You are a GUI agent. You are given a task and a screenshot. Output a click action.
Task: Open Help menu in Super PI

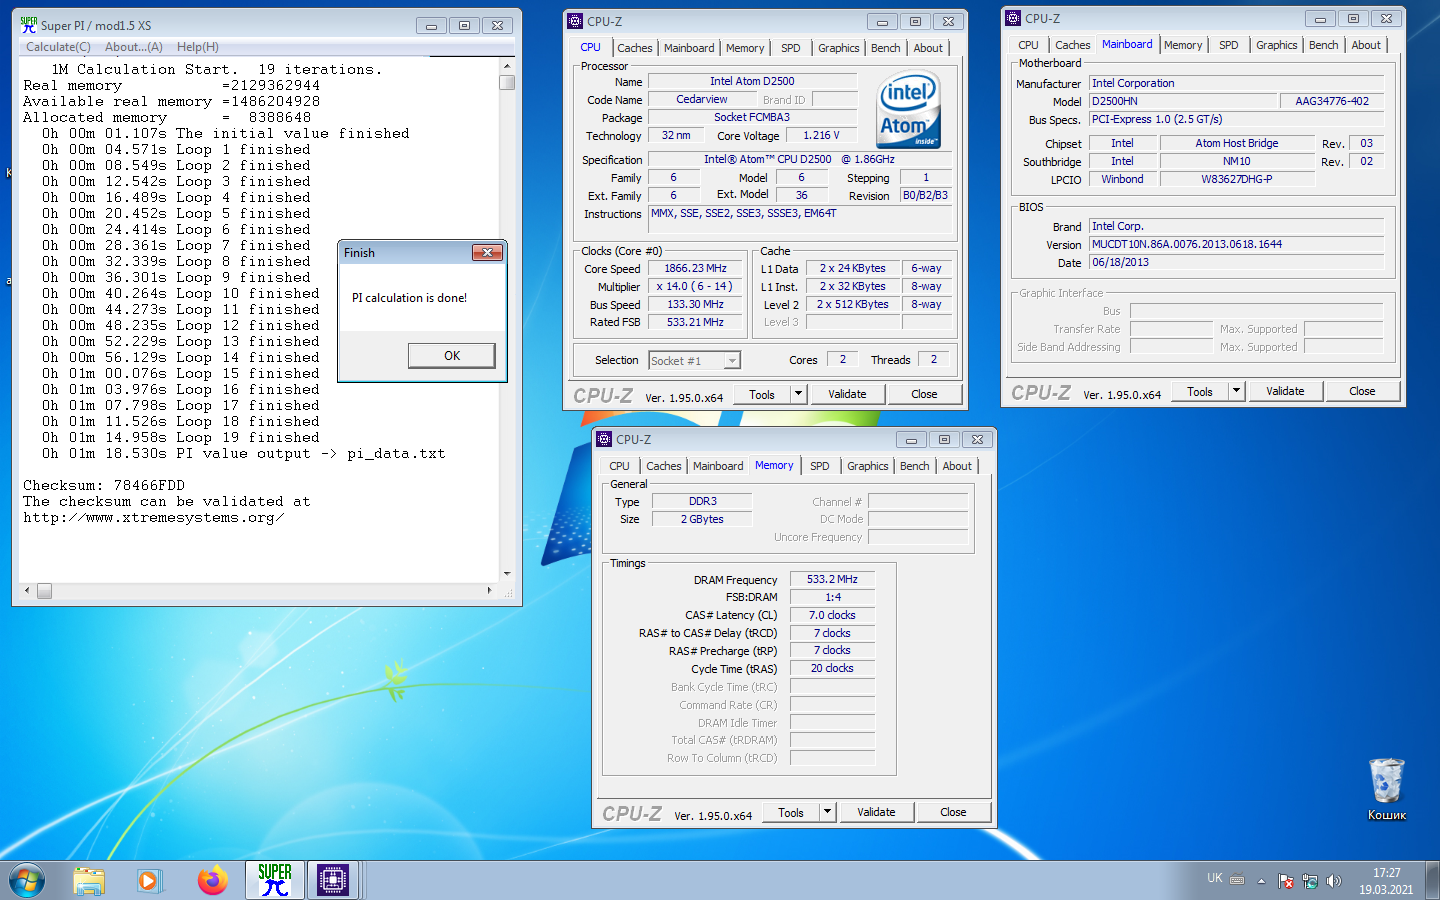coord(197,47)
